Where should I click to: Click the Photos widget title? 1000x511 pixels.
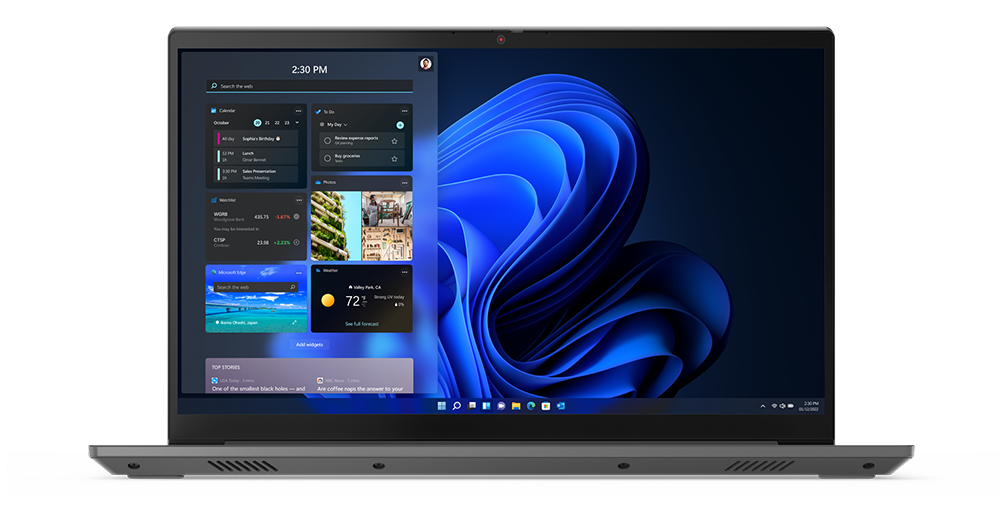[329, 182]
